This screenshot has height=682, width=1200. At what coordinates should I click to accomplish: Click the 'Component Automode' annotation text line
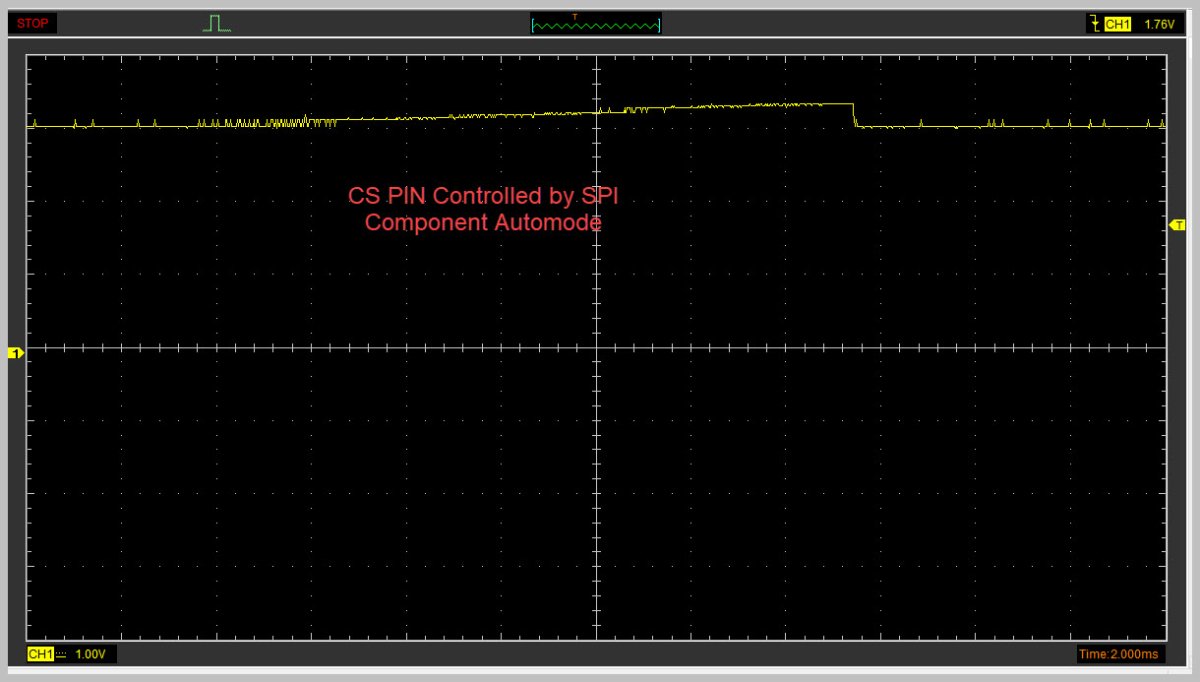[x=483, y=222]
